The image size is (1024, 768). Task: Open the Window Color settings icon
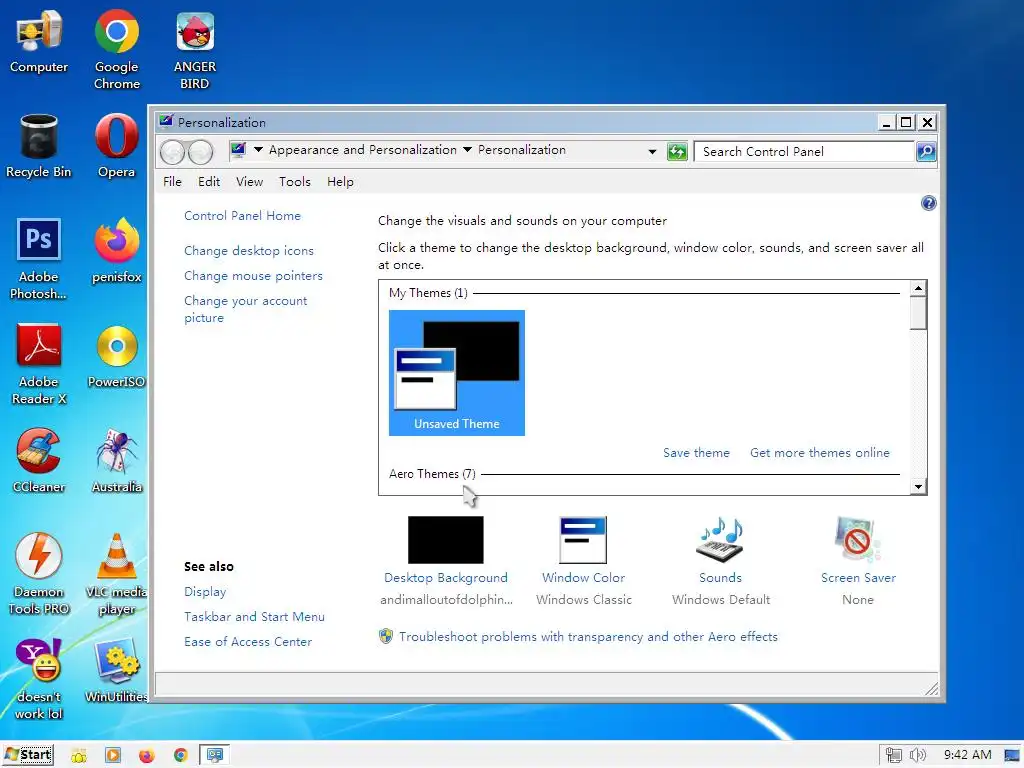pos(583,540)
